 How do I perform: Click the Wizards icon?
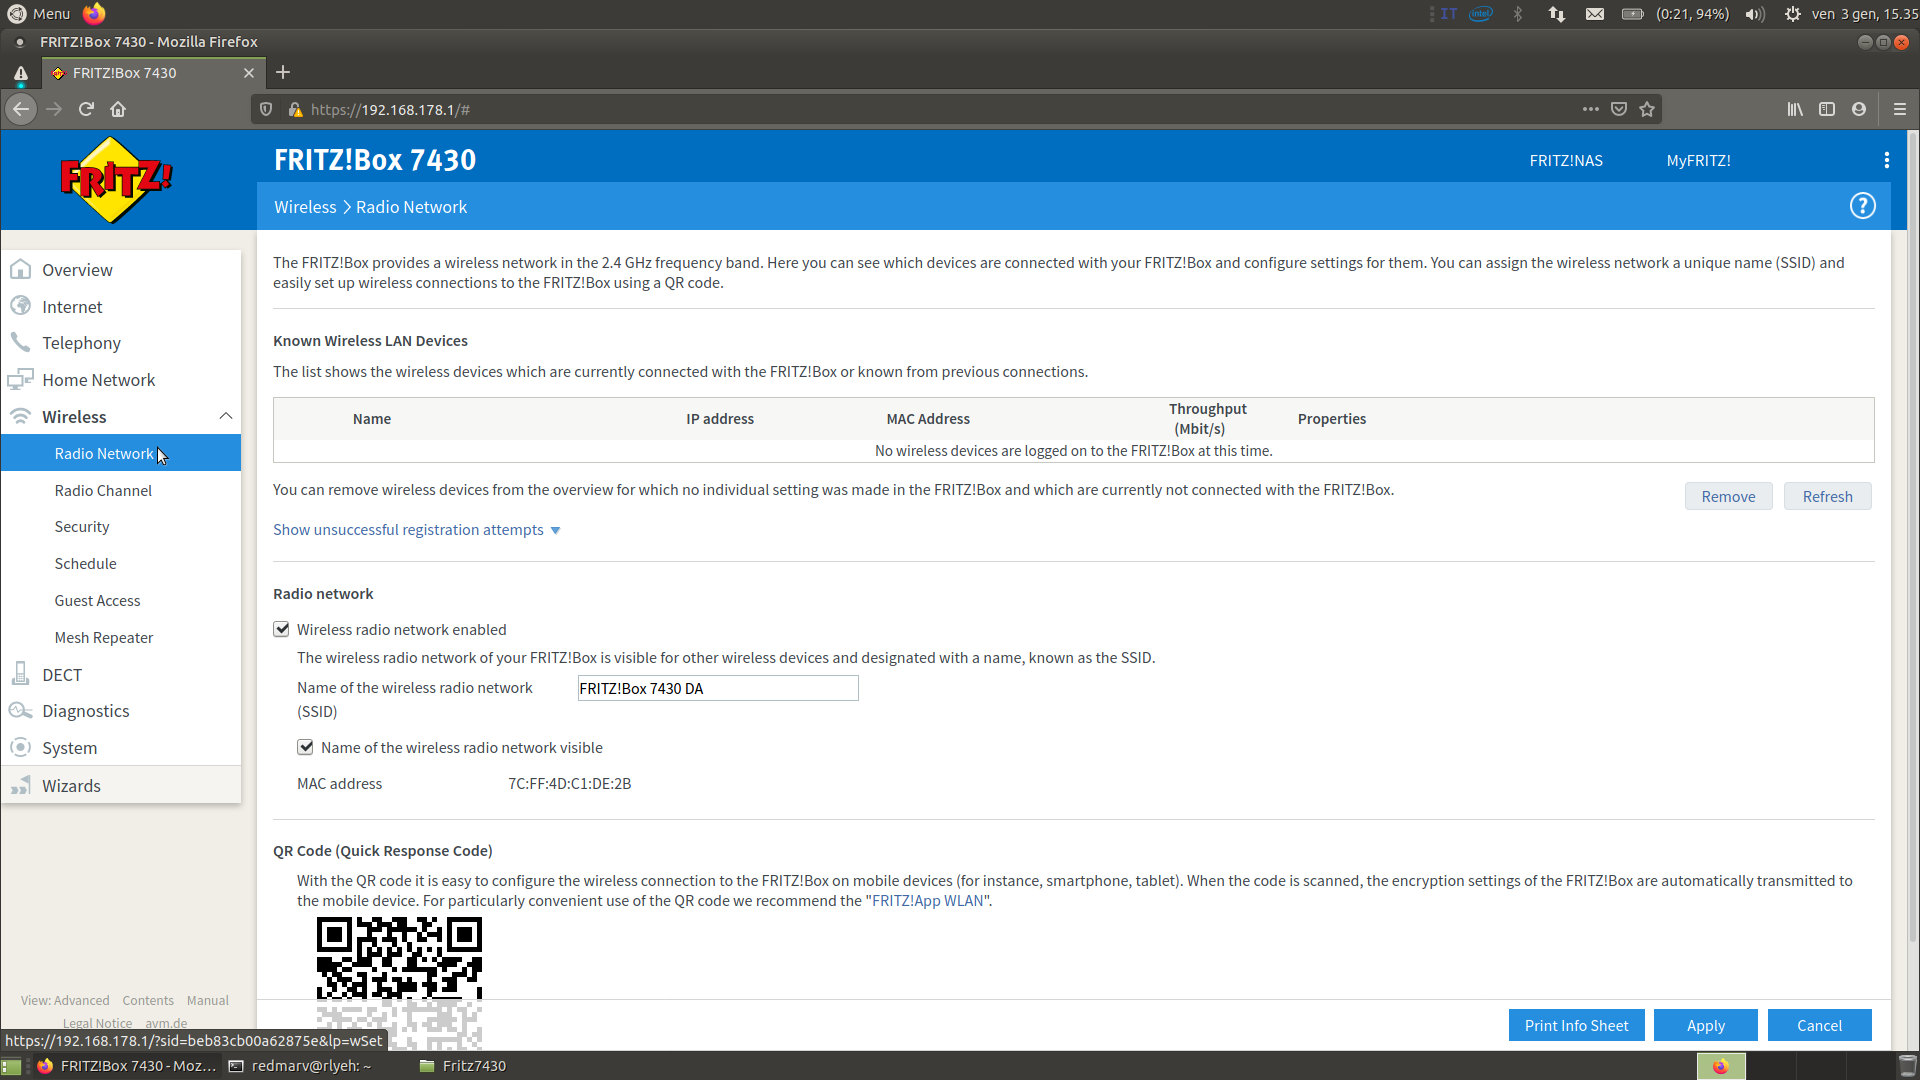tap(20, 785)
